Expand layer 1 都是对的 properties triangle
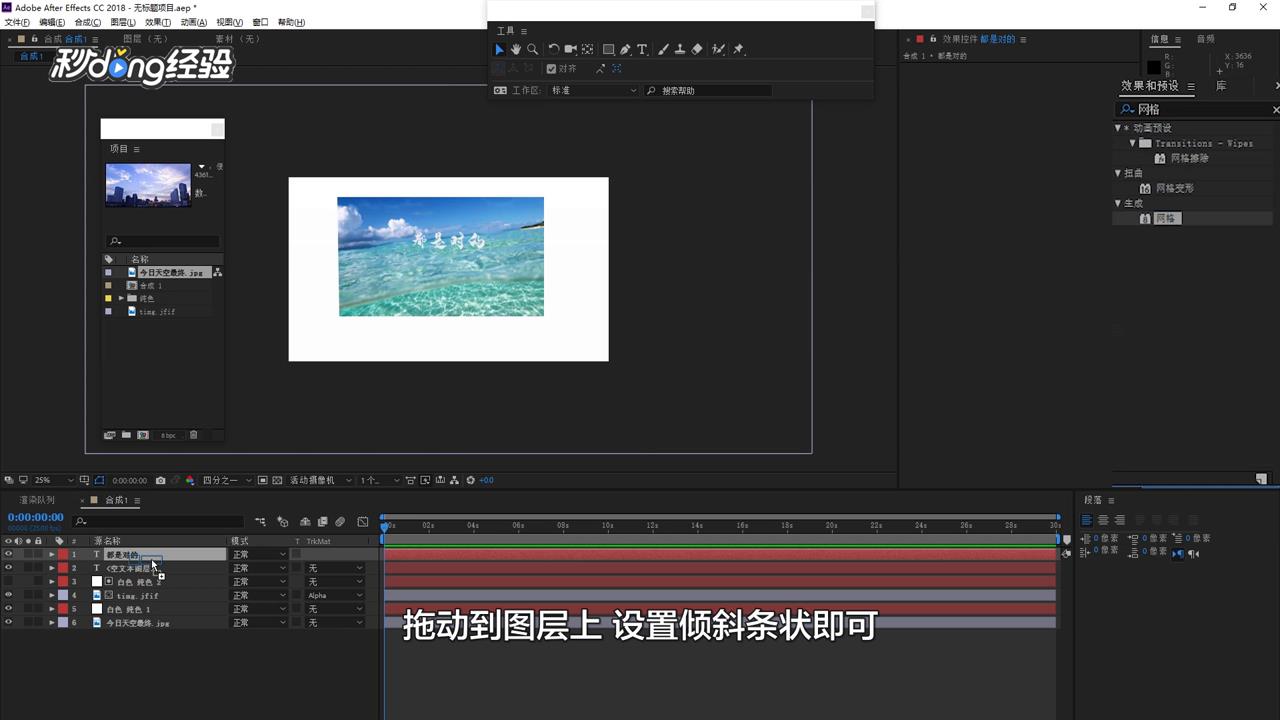 tap(52, 554)
